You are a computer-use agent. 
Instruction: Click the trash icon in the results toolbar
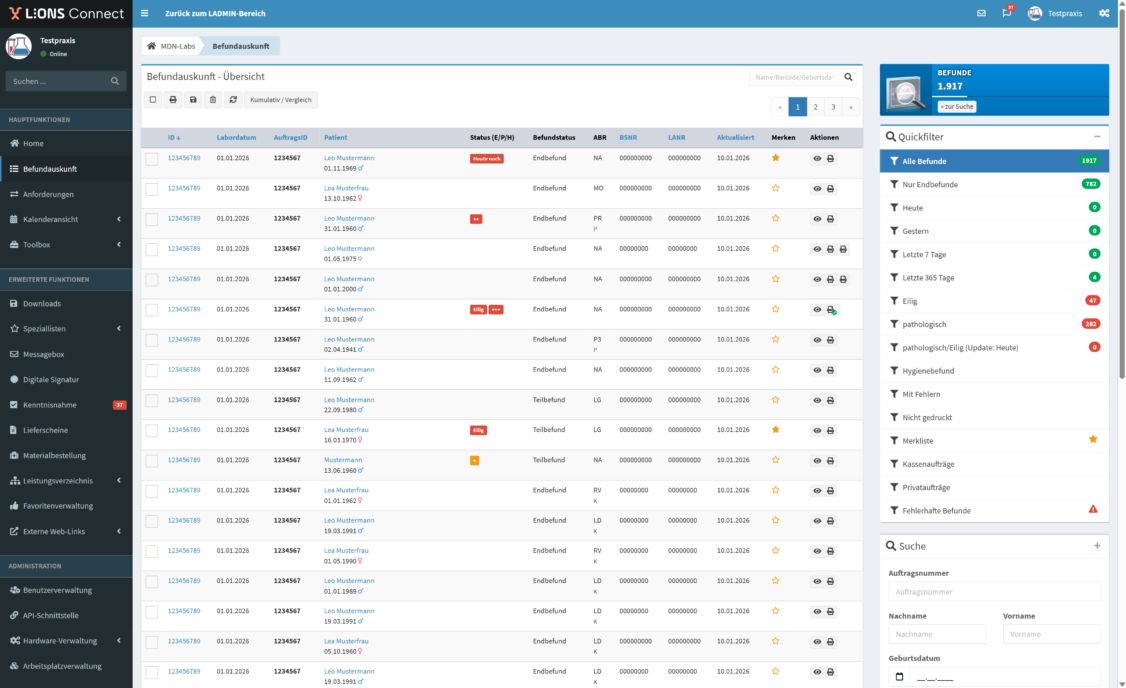[212, 100]
